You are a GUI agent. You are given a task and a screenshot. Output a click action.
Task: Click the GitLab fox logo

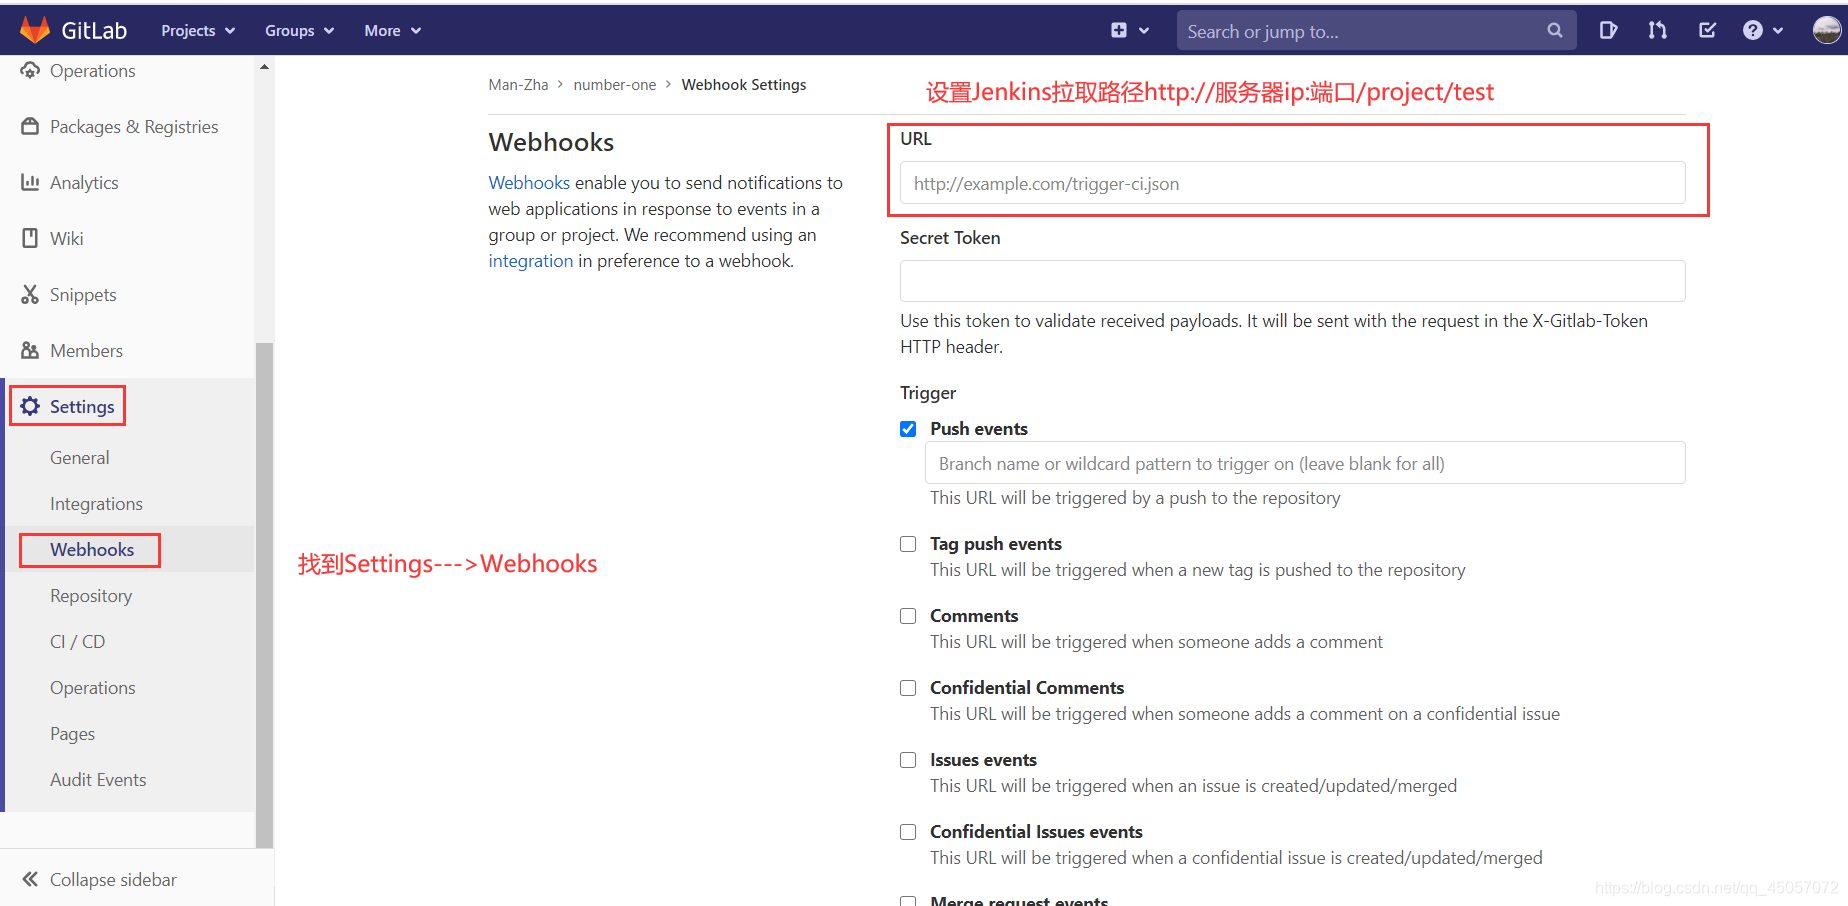35,30
